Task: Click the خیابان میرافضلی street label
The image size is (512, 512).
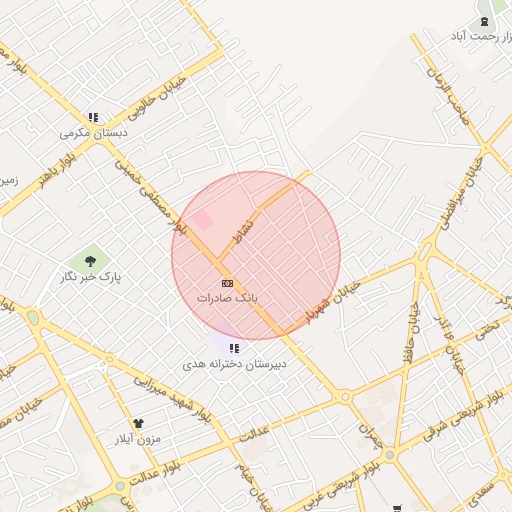Action: coord(462,193)
